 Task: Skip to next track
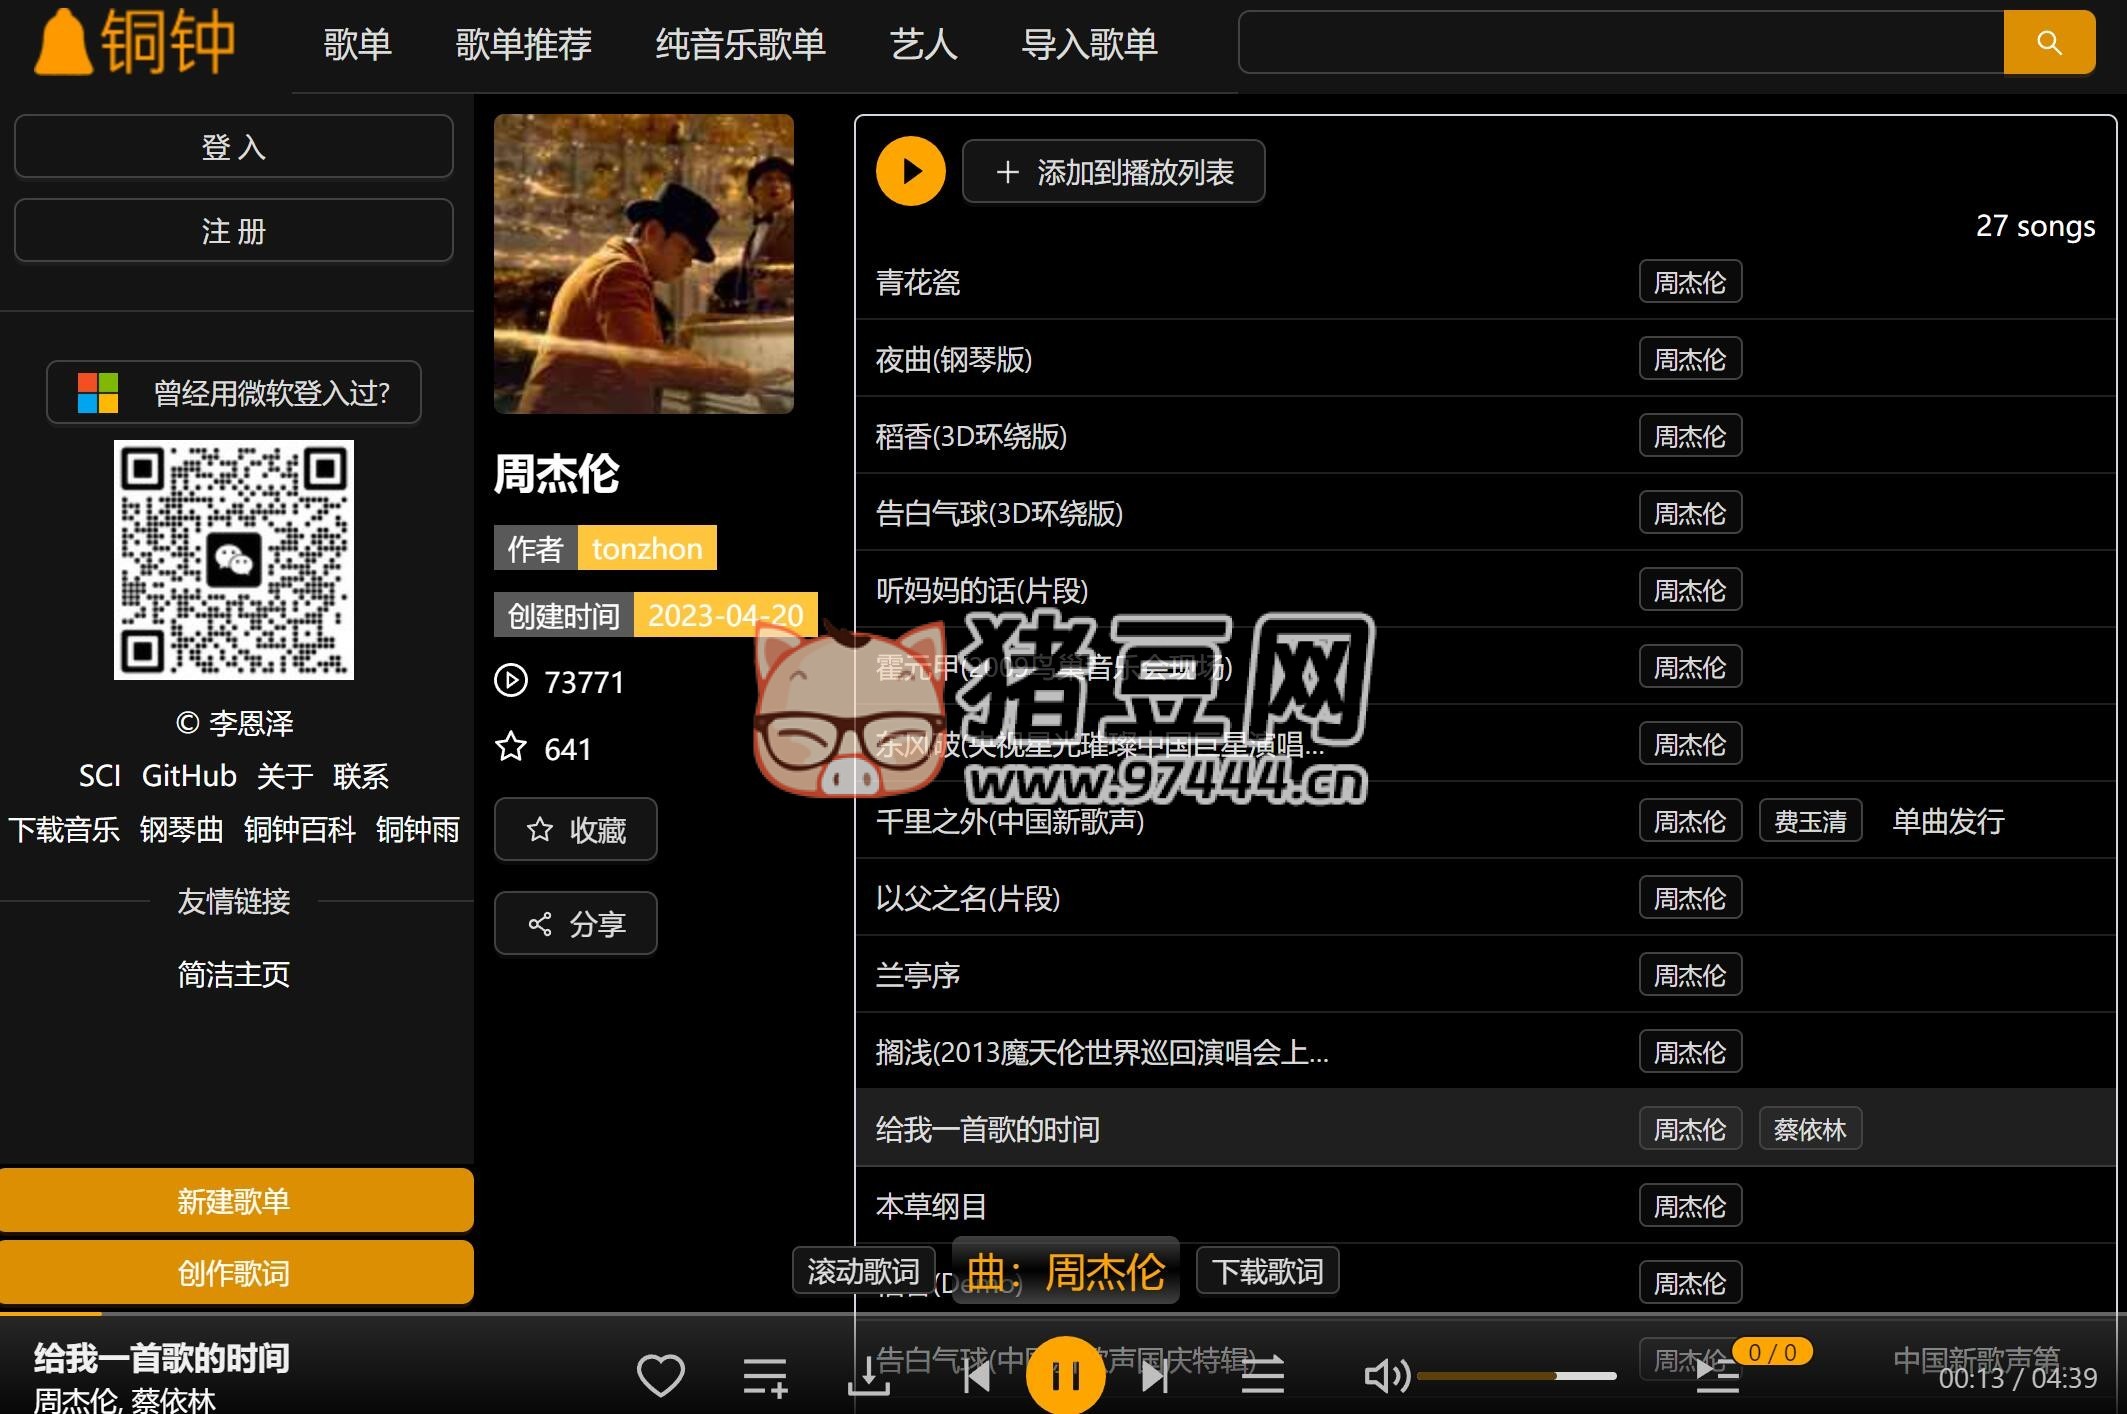pos(1155,1377)
